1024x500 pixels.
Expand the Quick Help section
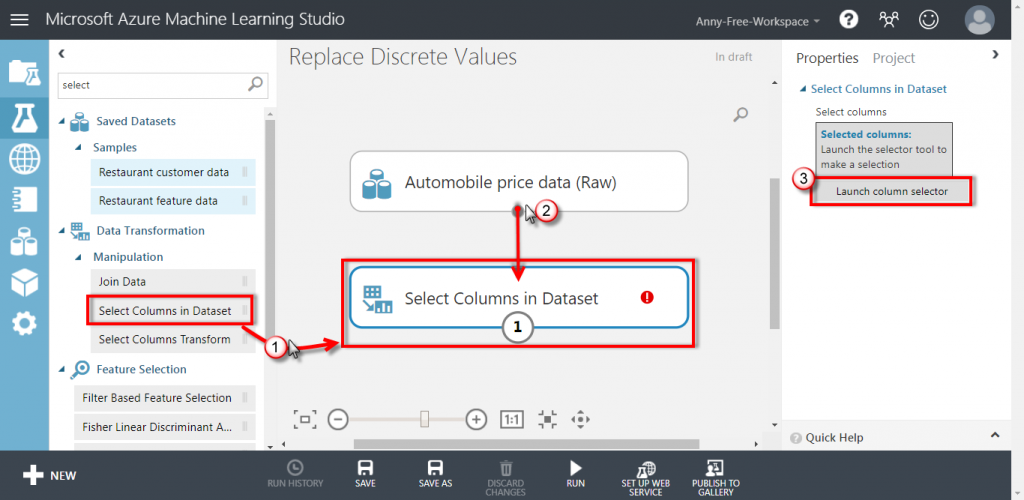994,436
